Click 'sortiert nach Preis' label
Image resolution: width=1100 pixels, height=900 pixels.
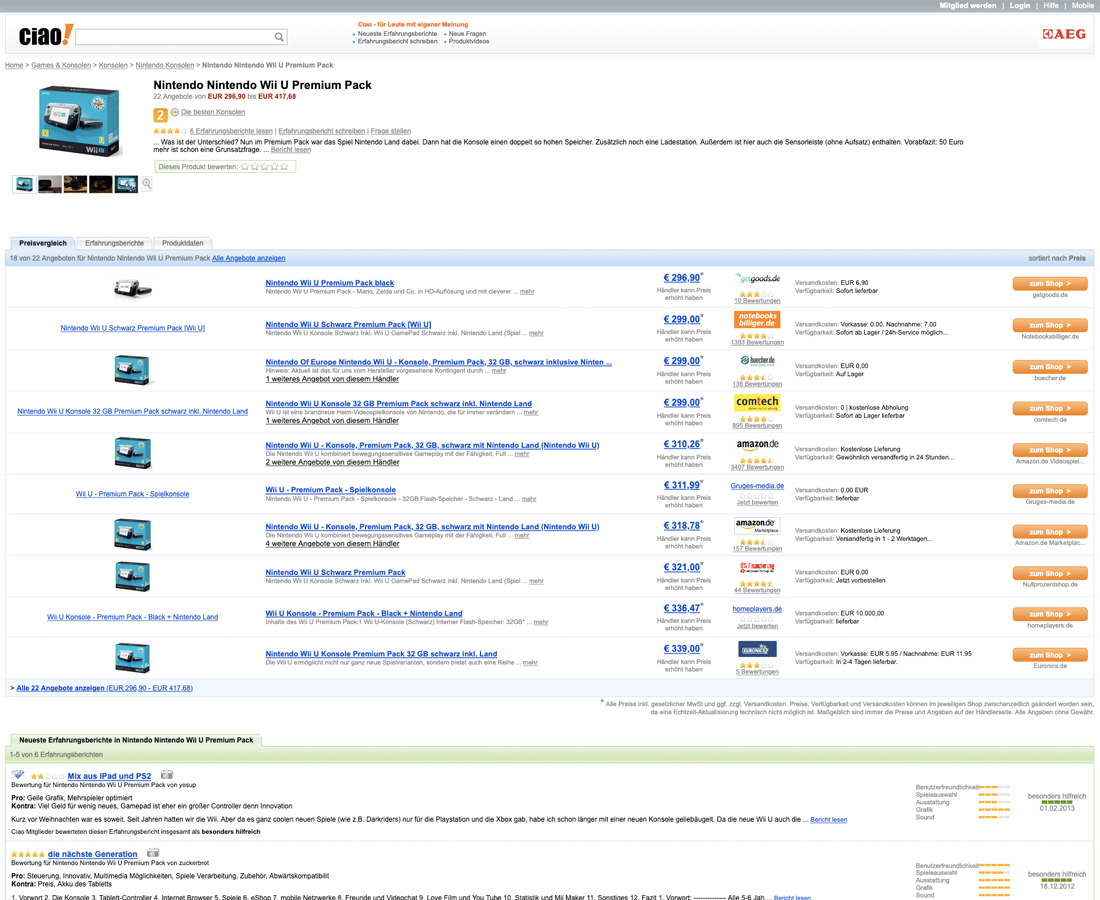1057,258
